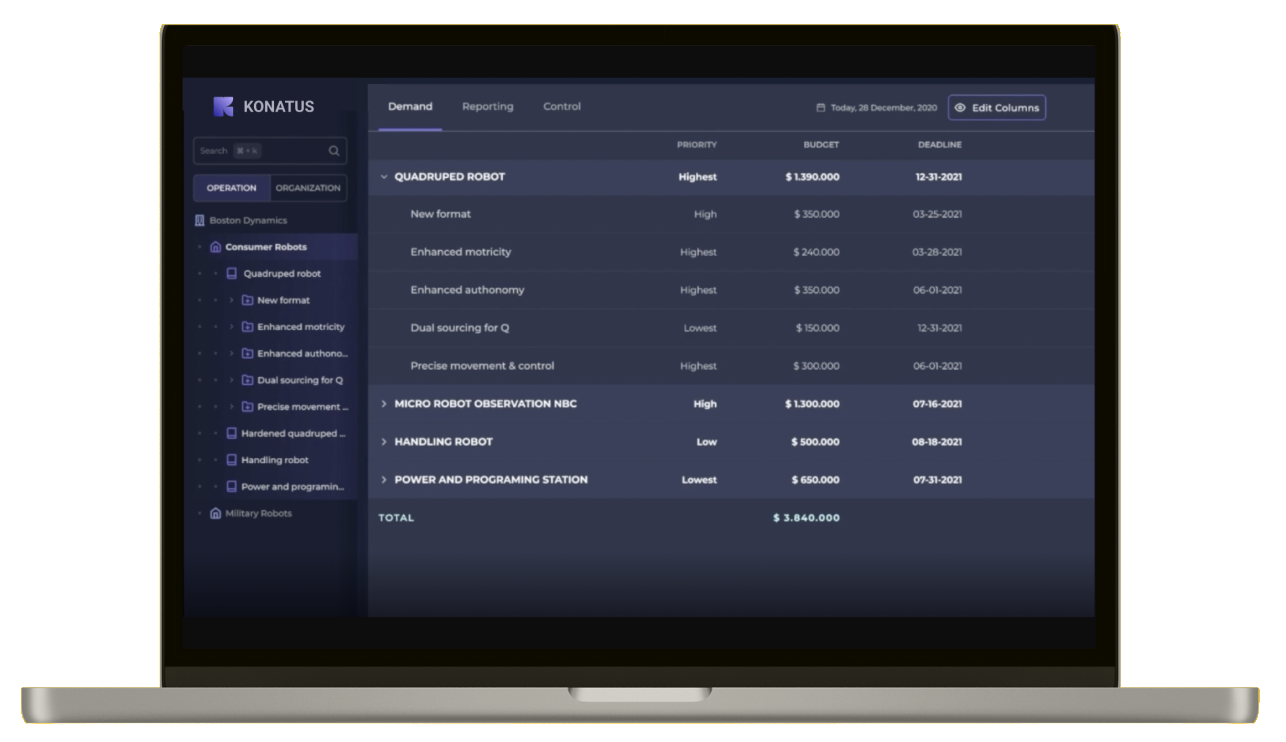The width and height of the screenshot is (1286, 742).
Task: Expand Precise movement in the sidebar tree
Action: (232, 407)
